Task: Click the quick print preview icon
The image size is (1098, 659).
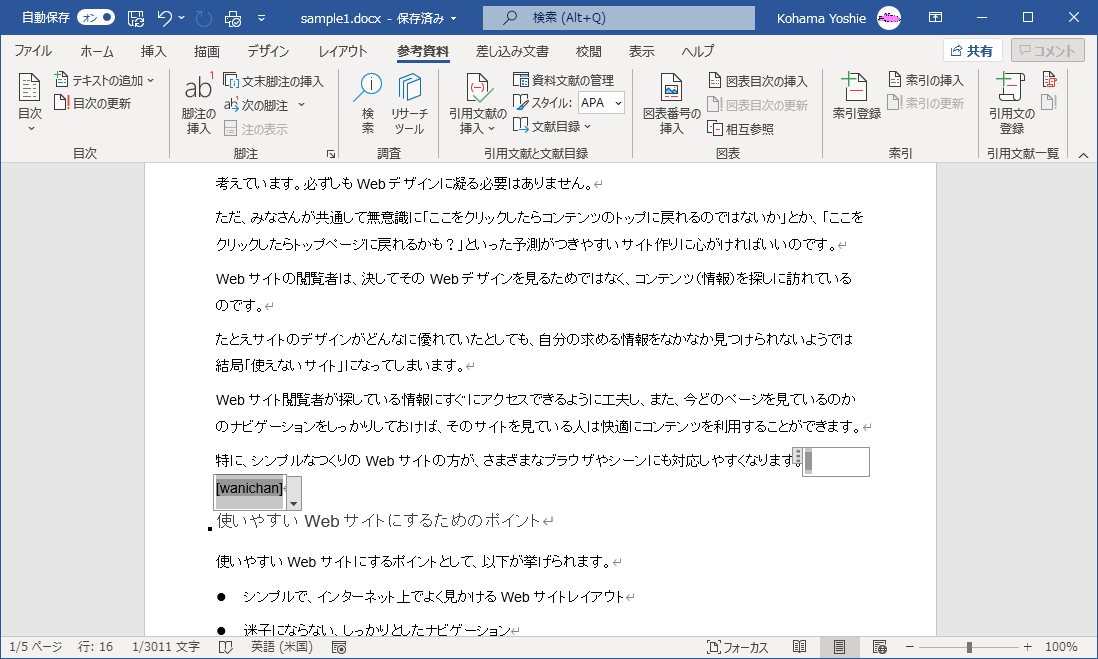Action: (232, 18)
